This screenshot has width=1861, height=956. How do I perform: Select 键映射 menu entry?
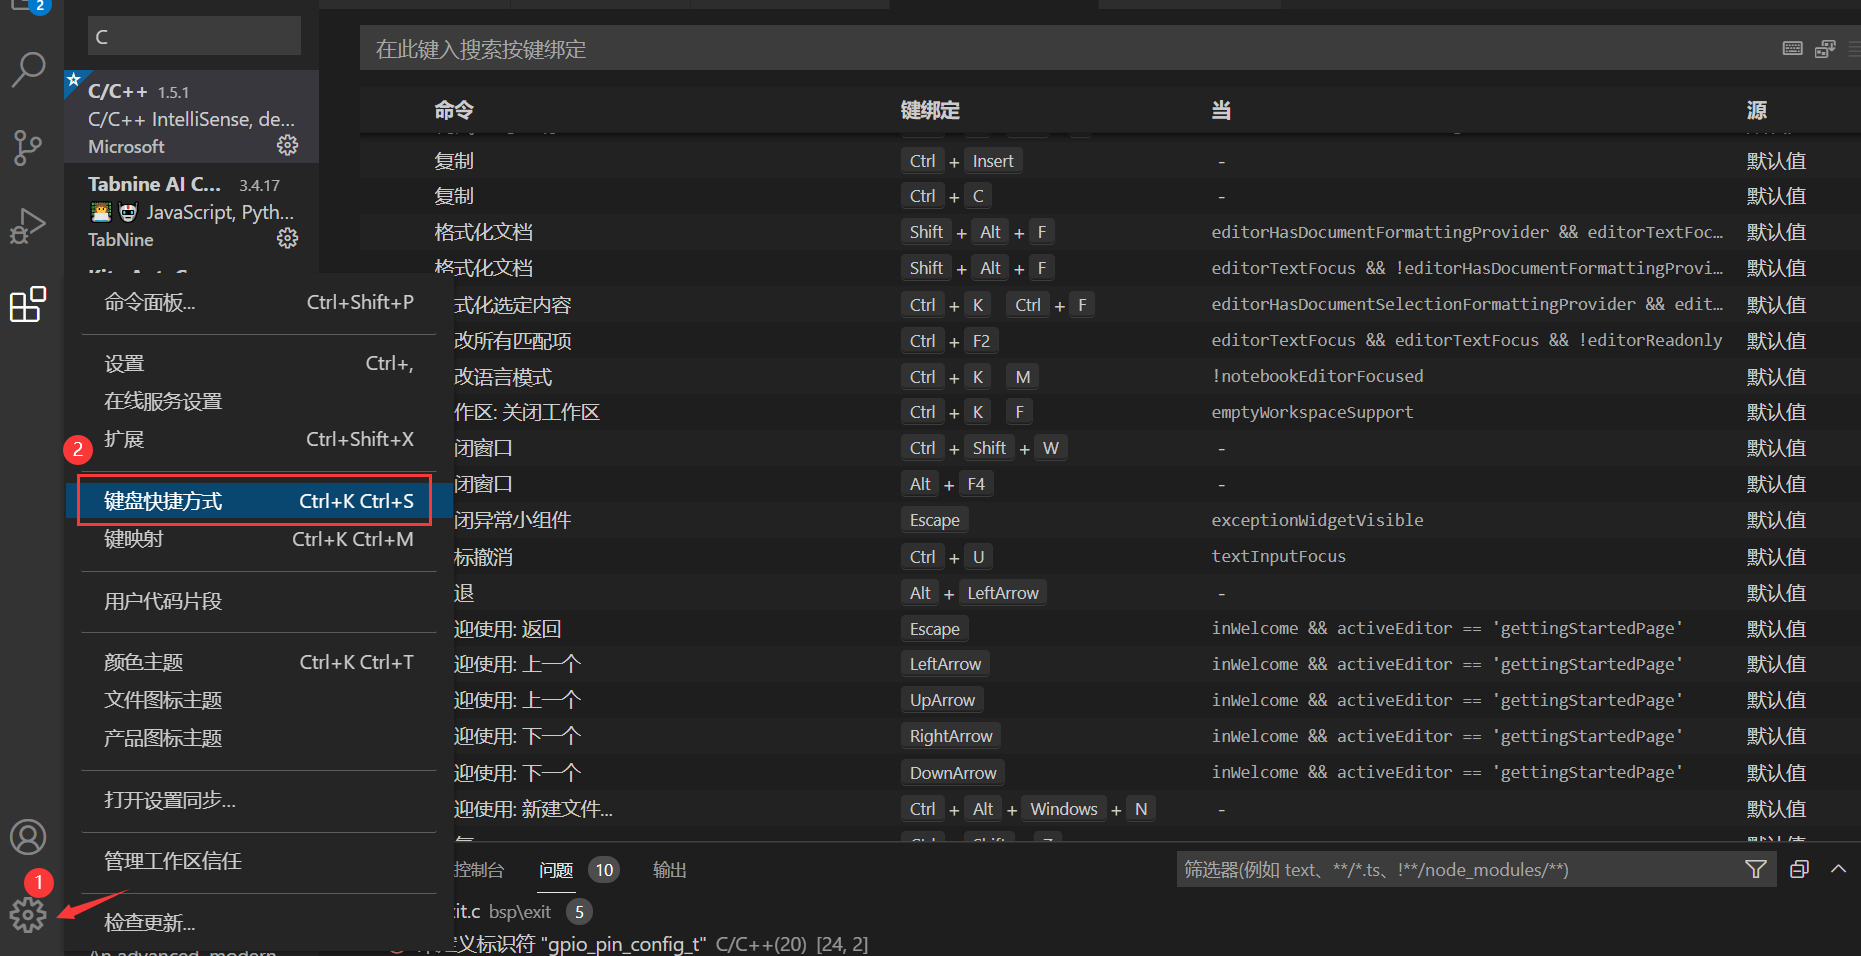(259, 539)
